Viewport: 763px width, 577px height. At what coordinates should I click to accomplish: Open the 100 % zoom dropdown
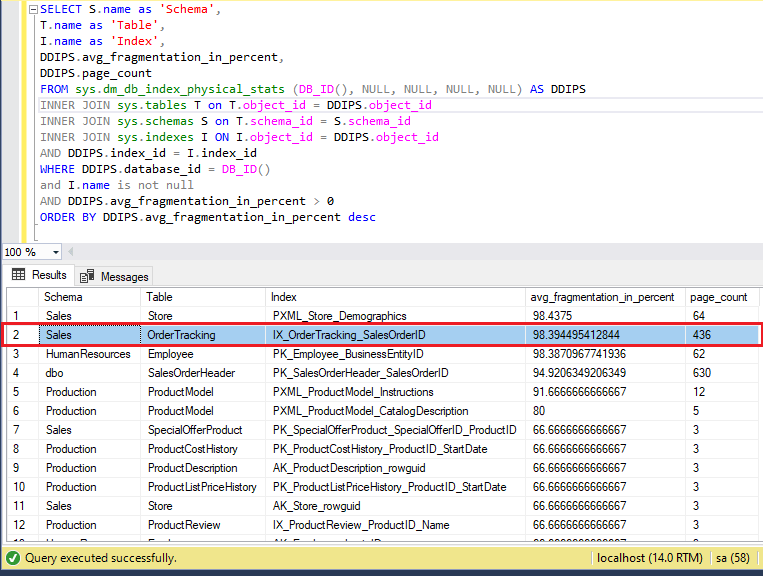[55, 252]
